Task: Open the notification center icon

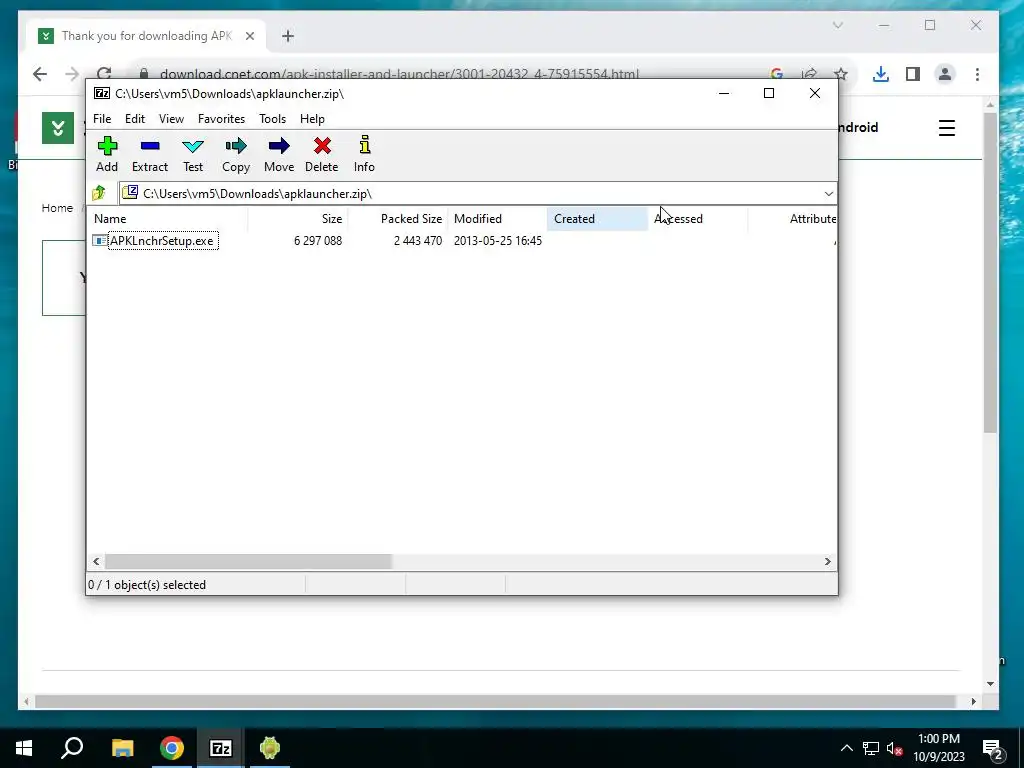Action: click(x=993, y=749)
